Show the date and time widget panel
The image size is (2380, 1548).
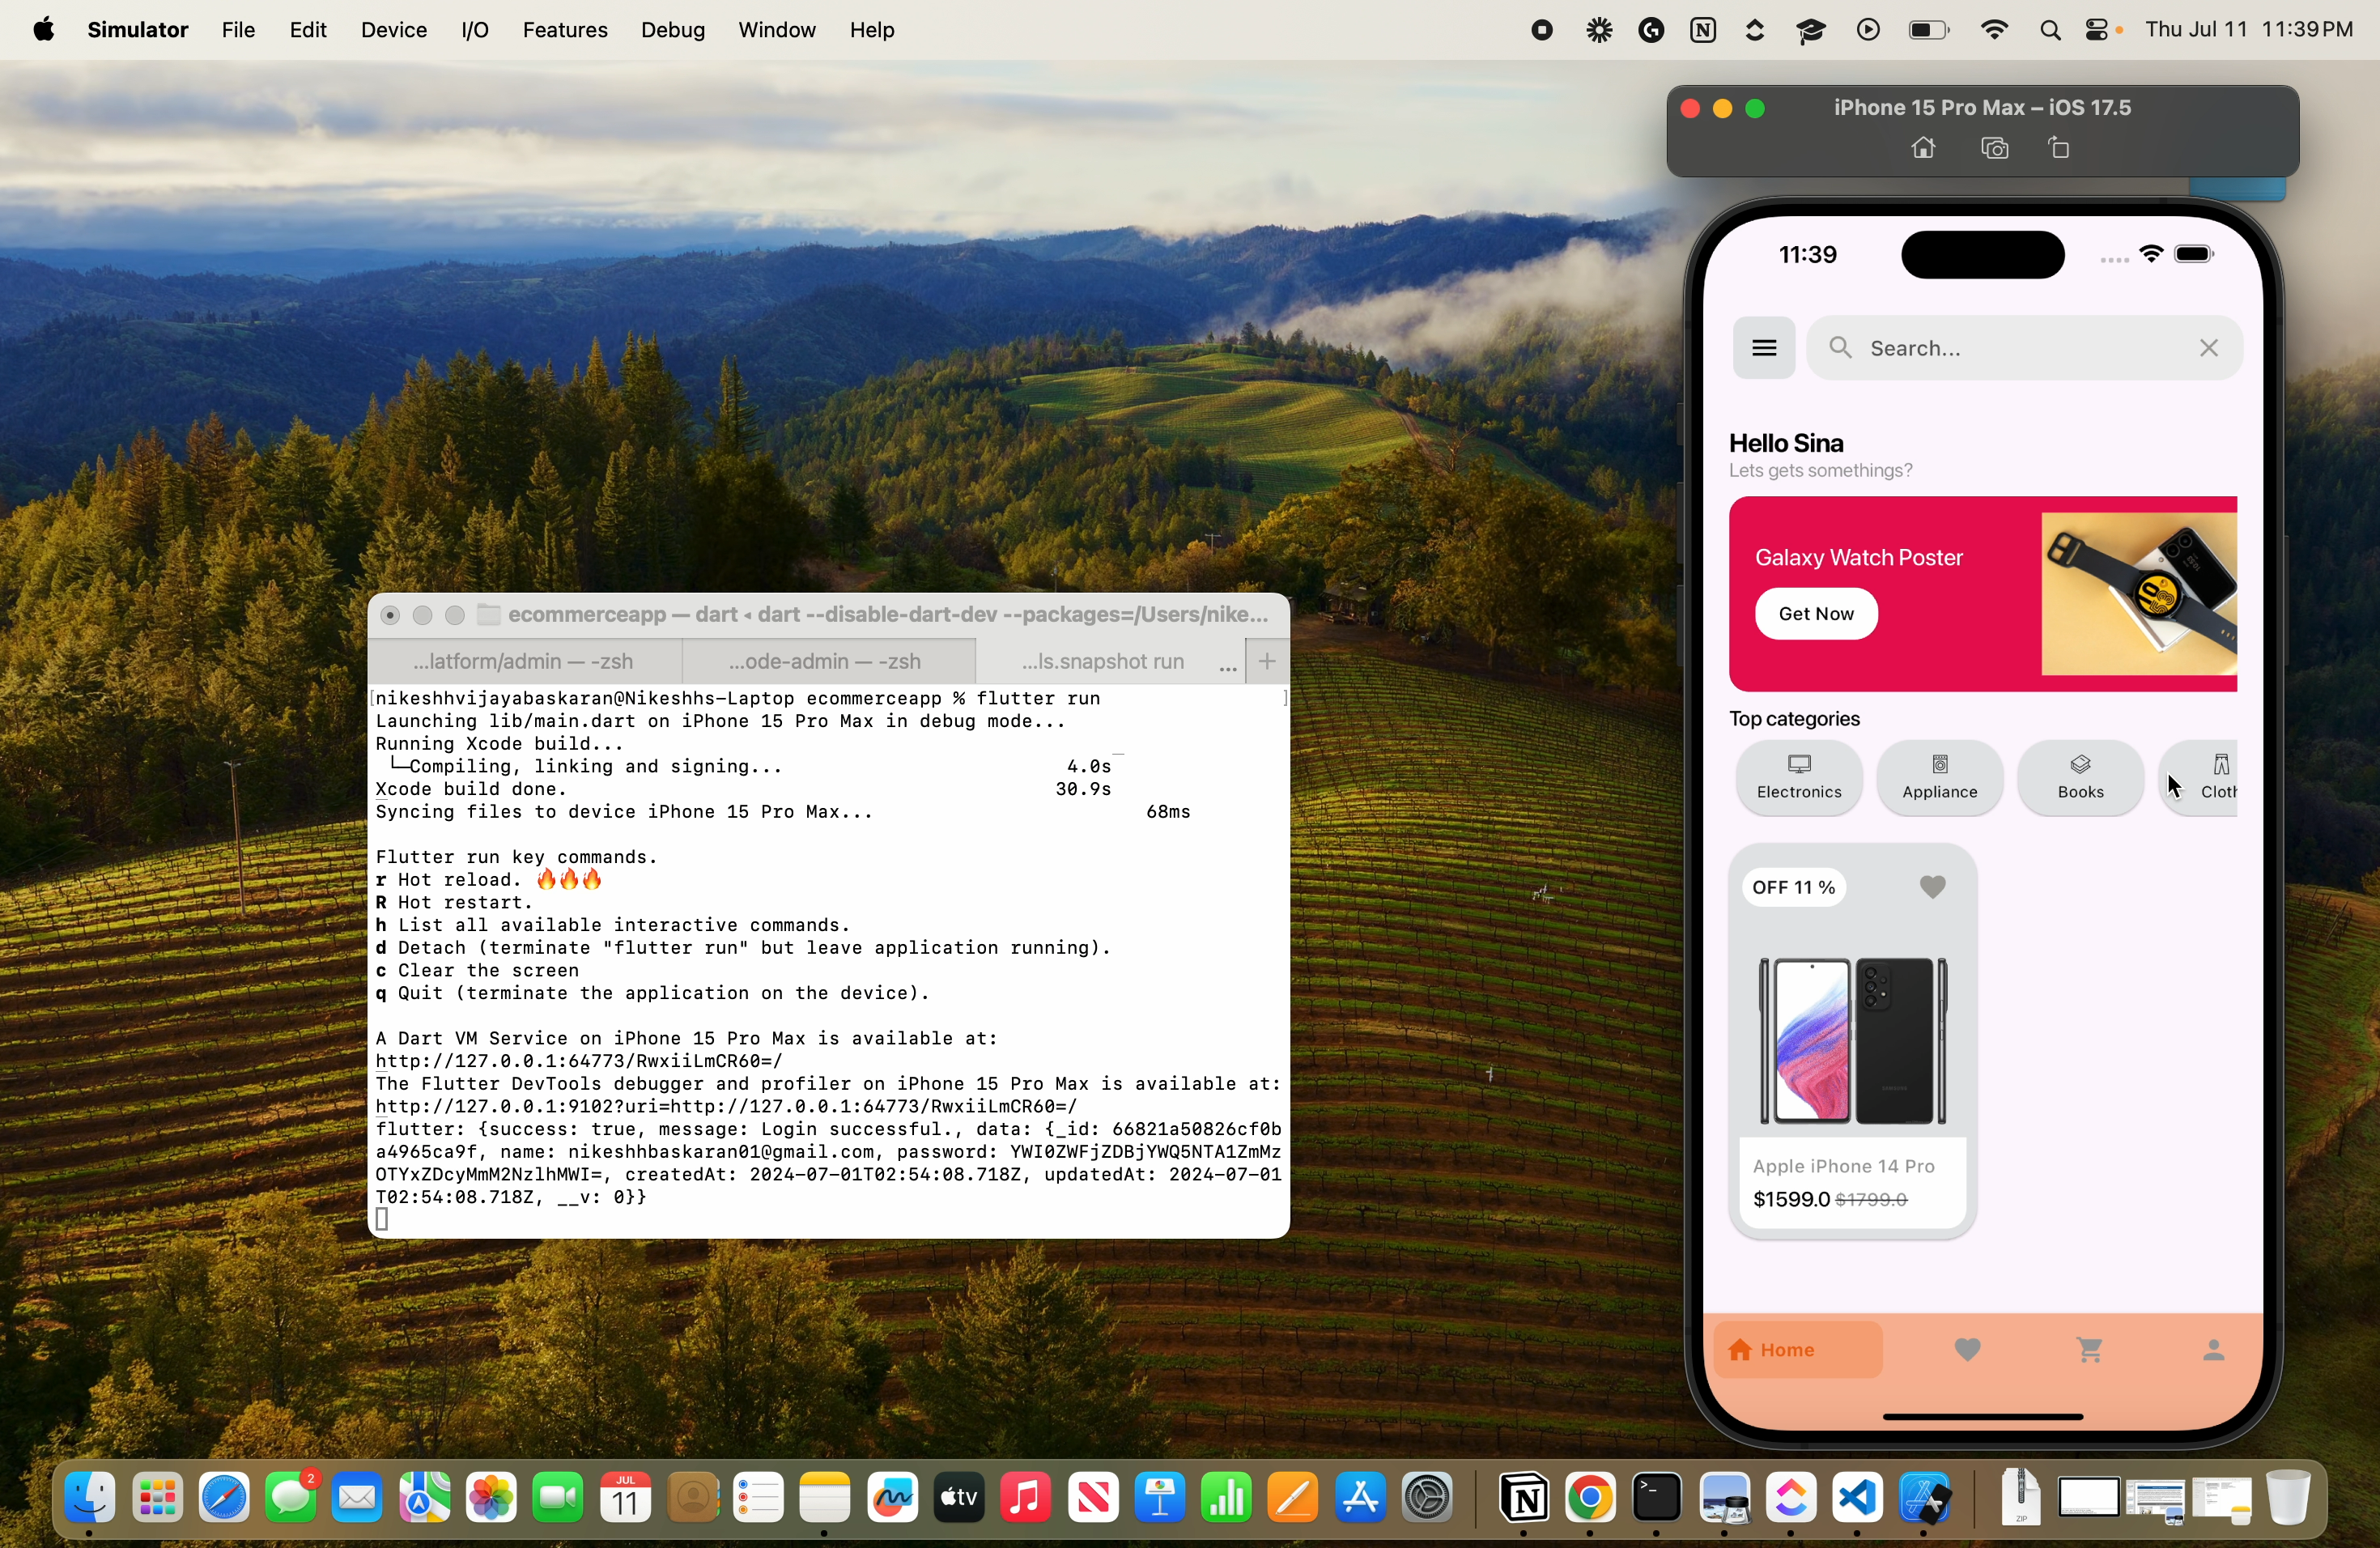point(2249,30)
